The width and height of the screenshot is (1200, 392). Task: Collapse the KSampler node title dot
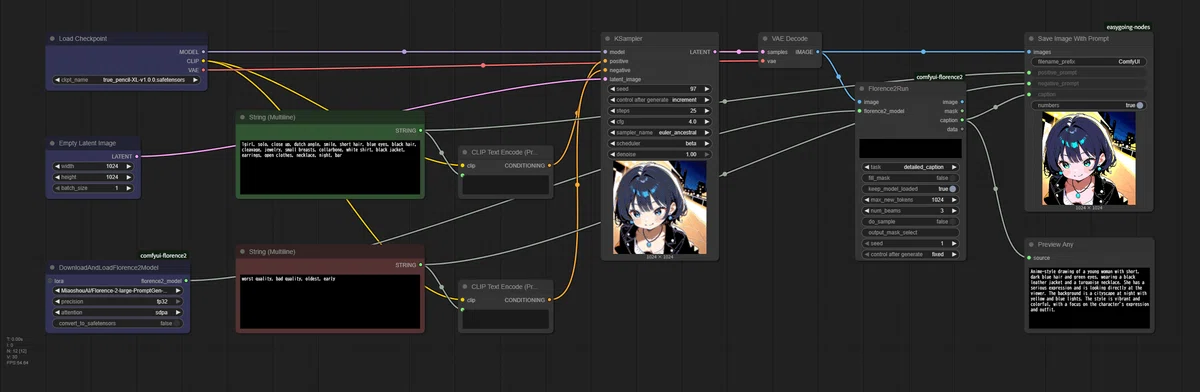point(607,39)
